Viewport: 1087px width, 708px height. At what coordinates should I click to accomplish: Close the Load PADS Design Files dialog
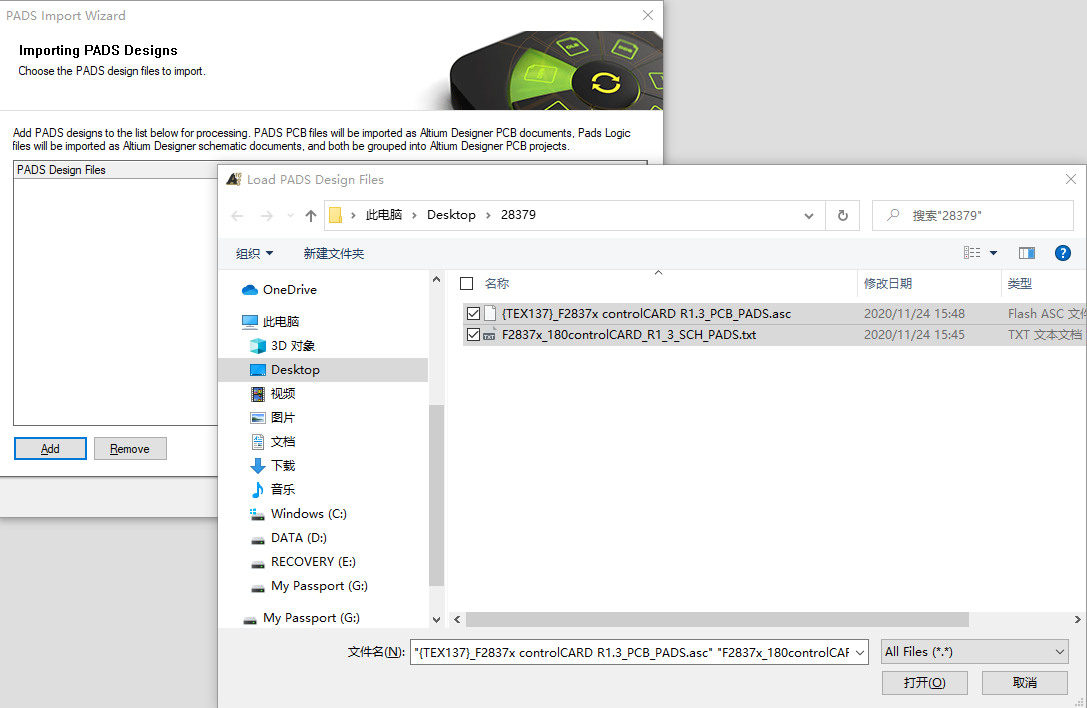coord(1070,180)
